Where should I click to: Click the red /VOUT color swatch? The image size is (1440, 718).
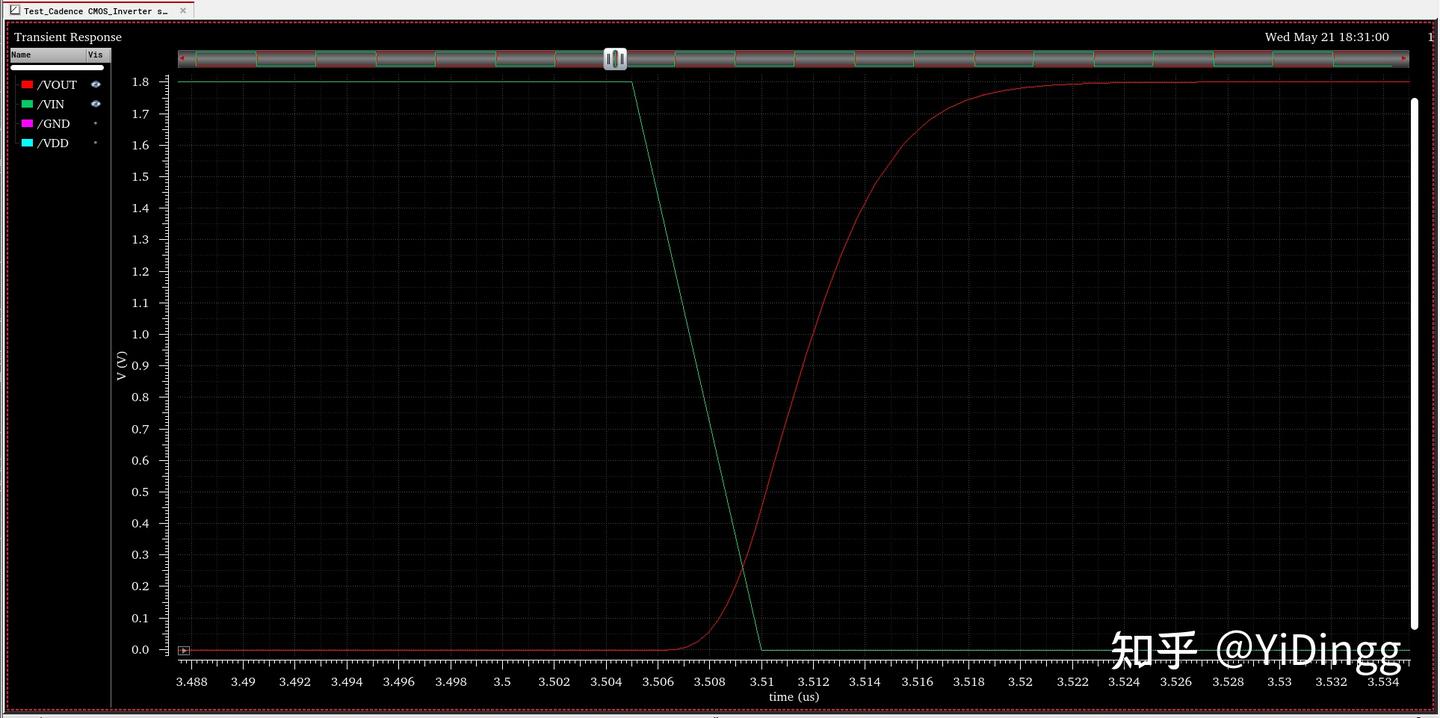27,85
